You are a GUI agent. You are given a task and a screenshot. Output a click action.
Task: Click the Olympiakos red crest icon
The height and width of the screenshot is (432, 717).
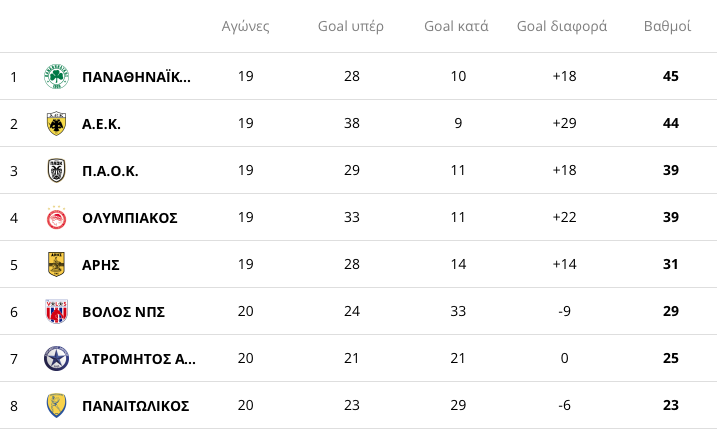(56, 218)
